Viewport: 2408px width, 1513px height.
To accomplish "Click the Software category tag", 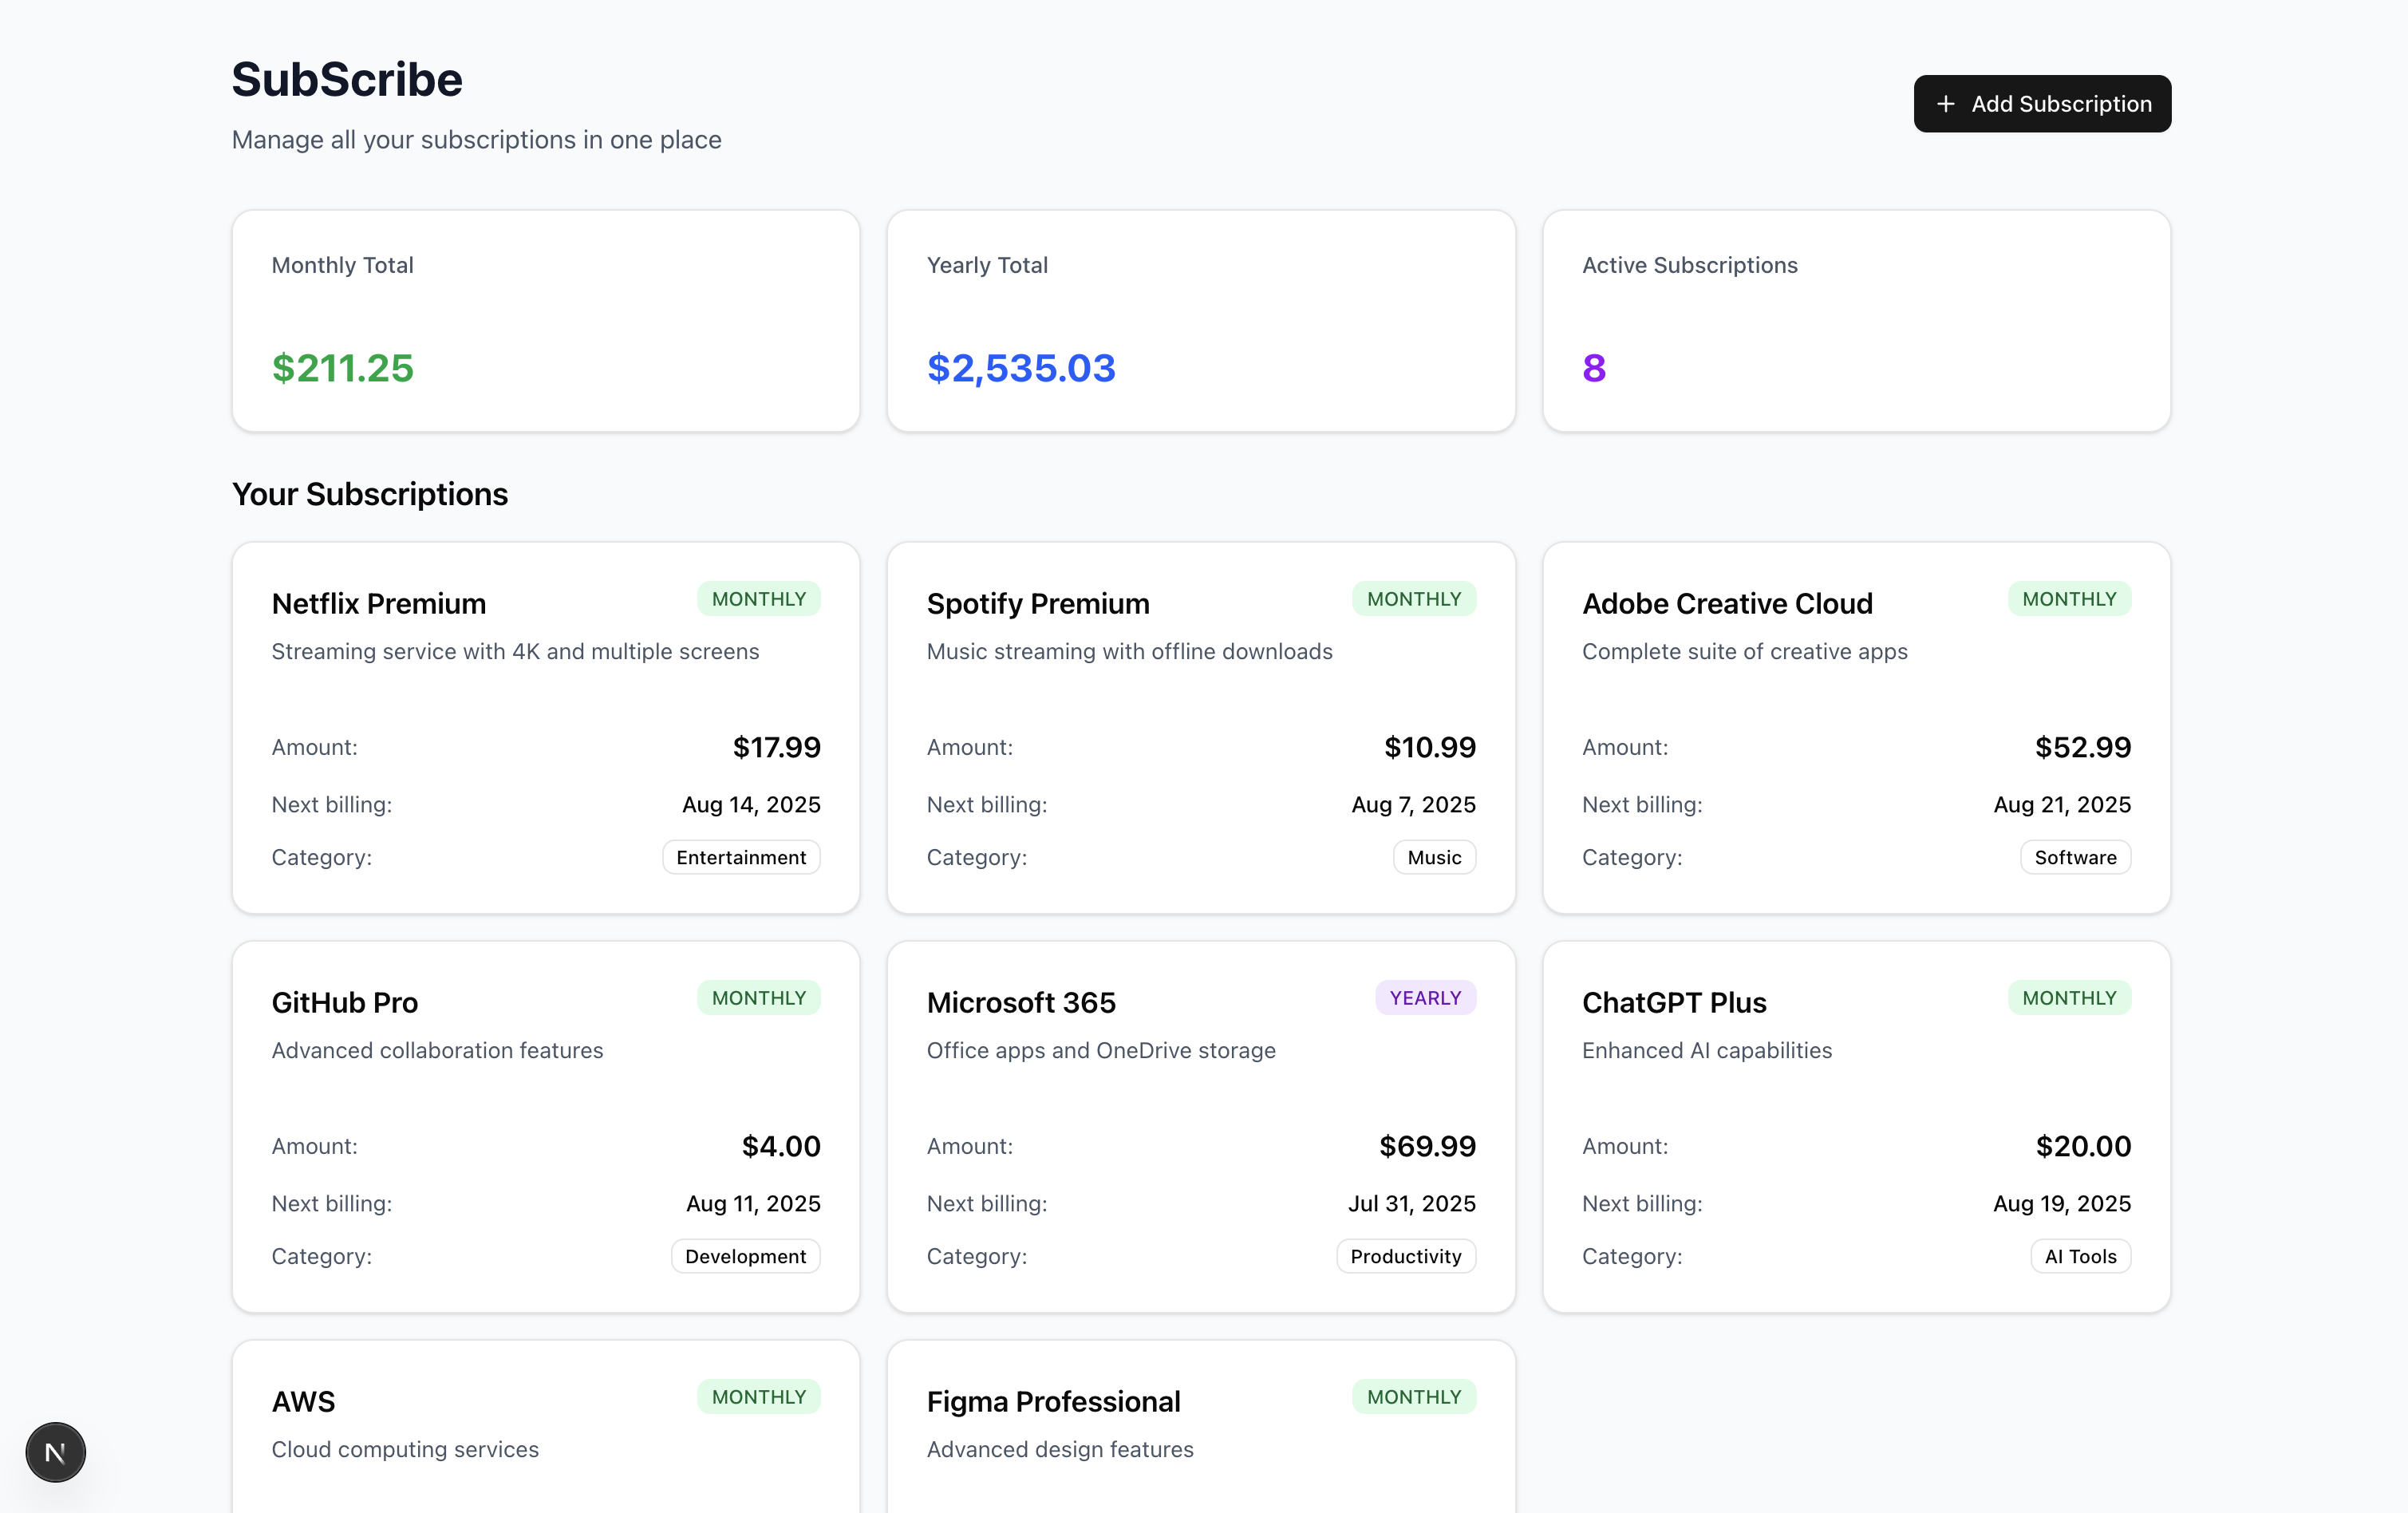I will (2075, 858).
